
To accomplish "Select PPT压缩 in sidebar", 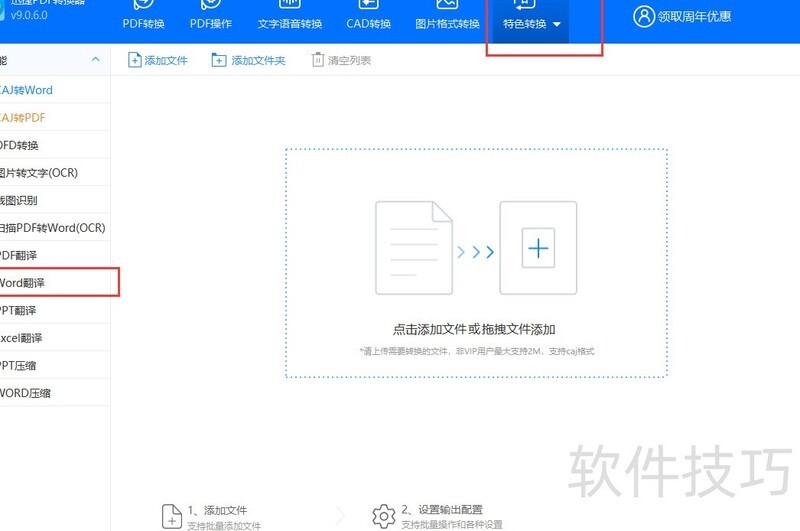I will pyautogui.click(x=55, y=366).
